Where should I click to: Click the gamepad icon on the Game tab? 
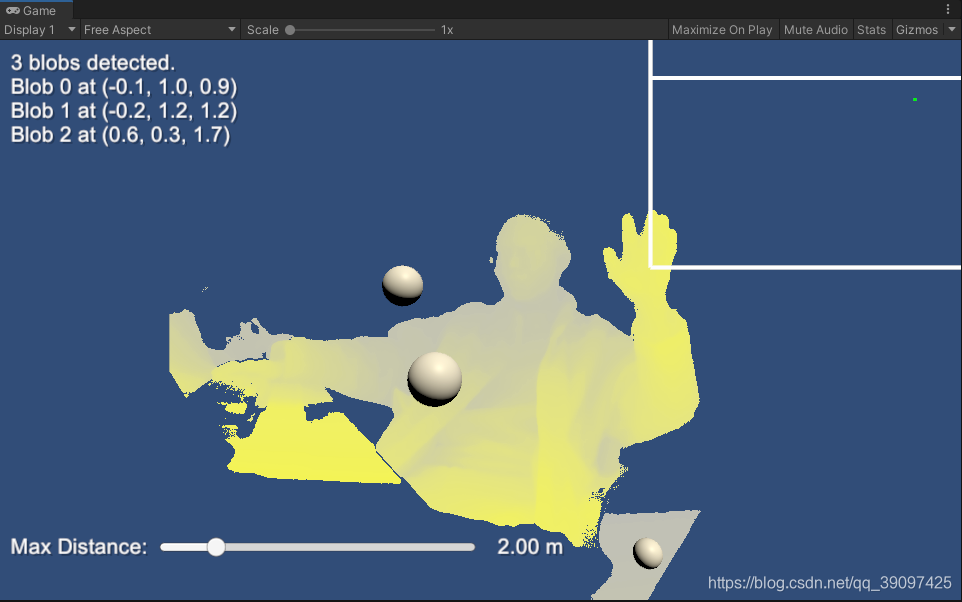[x=14, y=10]
